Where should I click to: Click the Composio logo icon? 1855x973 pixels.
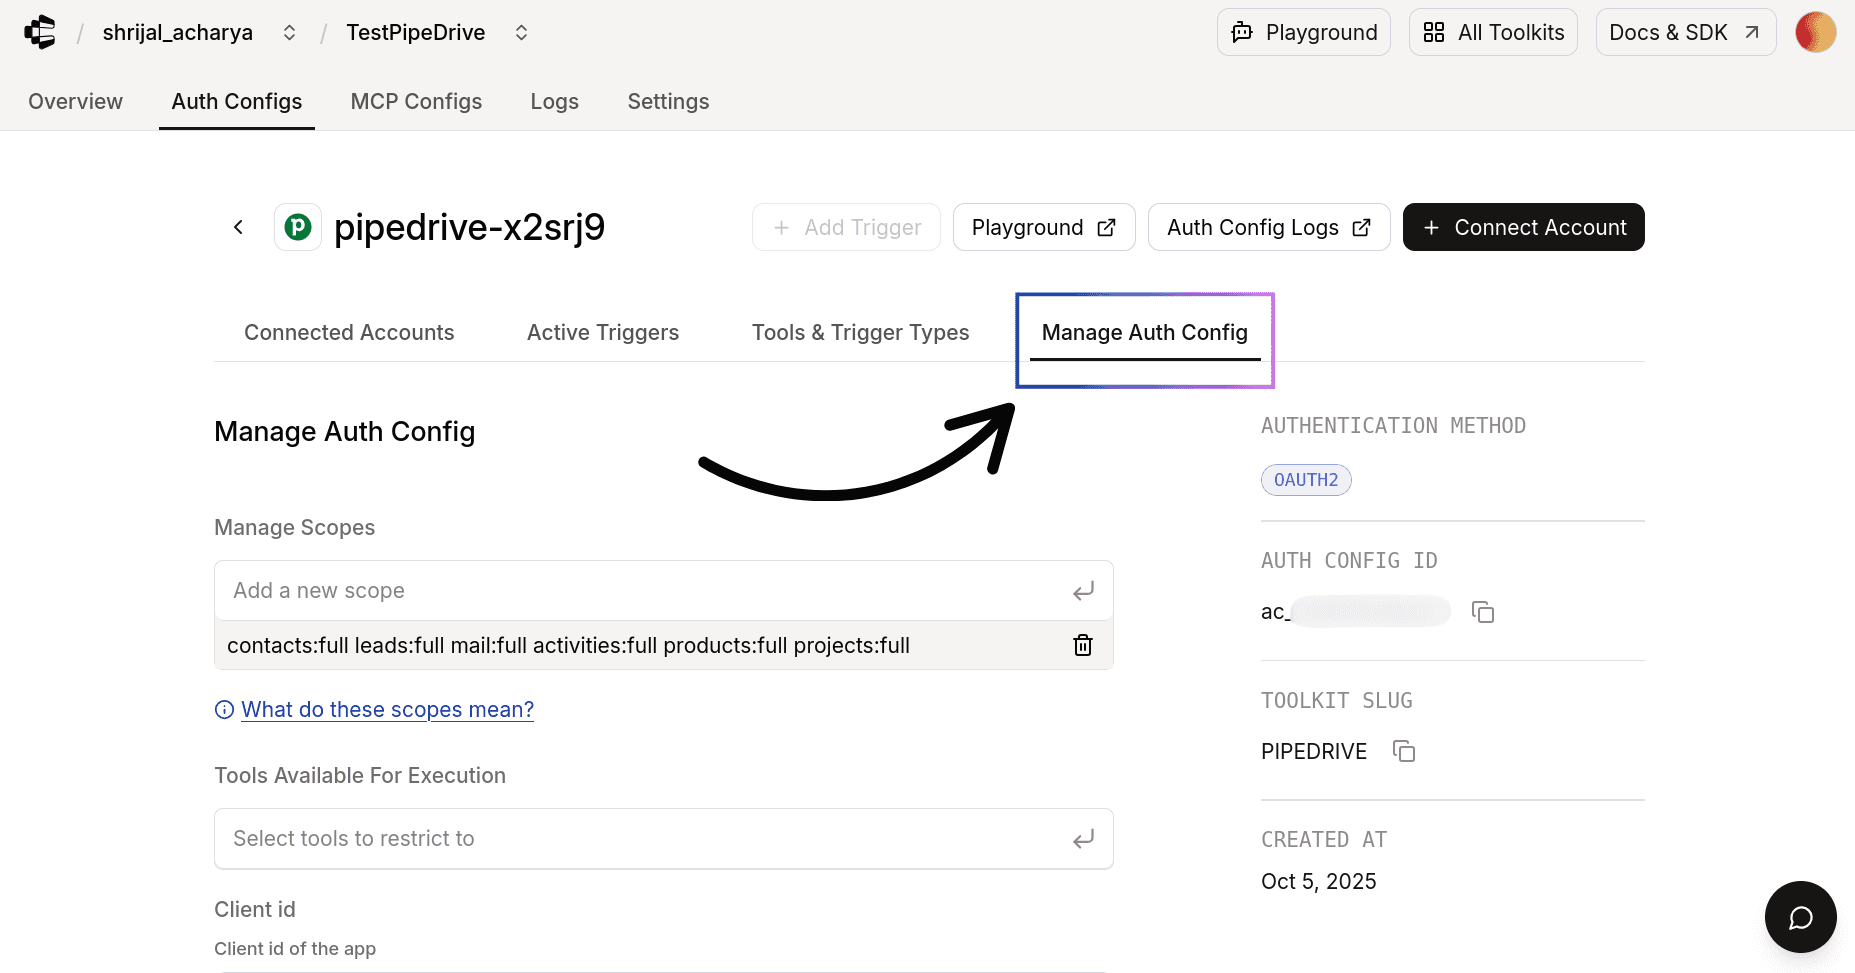coord(40,32)
